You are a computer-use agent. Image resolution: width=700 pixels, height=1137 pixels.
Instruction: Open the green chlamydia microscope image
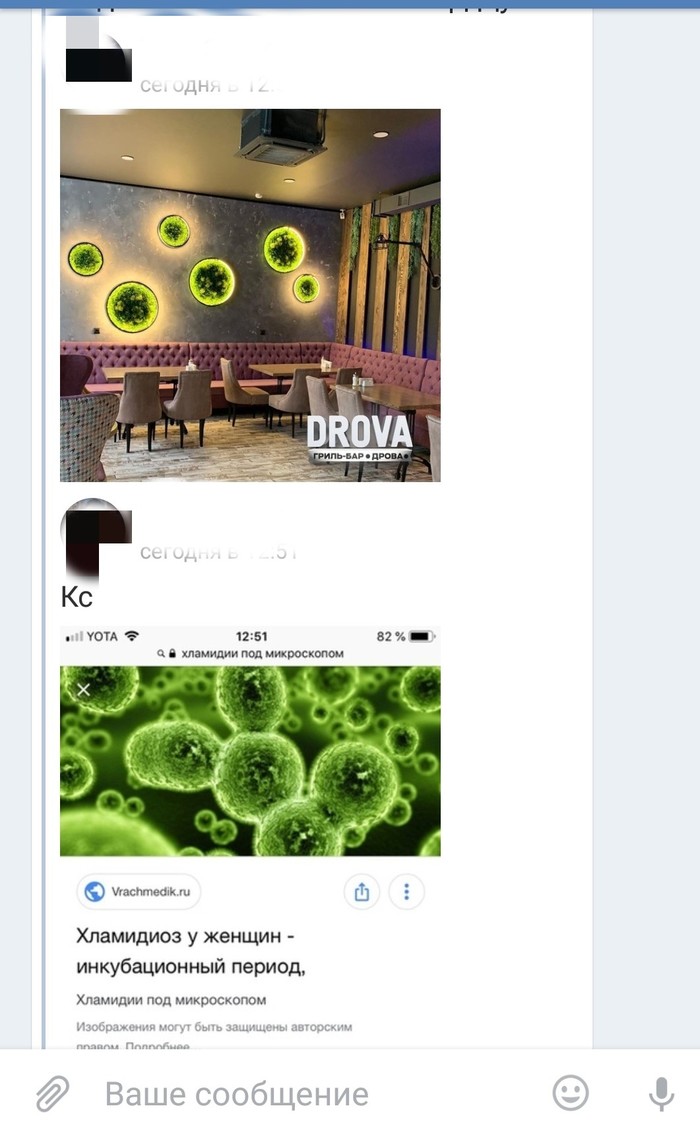coord(250,761)
